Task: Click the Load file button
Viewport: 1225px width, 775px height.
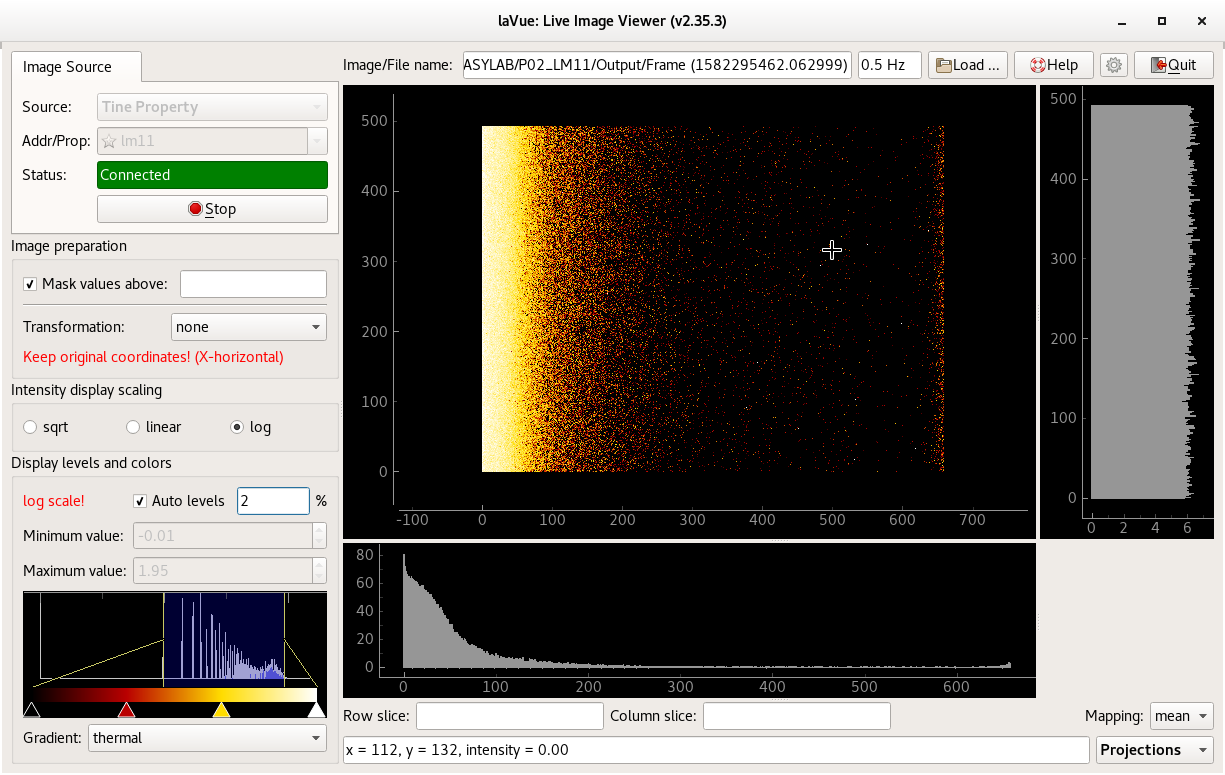Action: pos(967,65)
